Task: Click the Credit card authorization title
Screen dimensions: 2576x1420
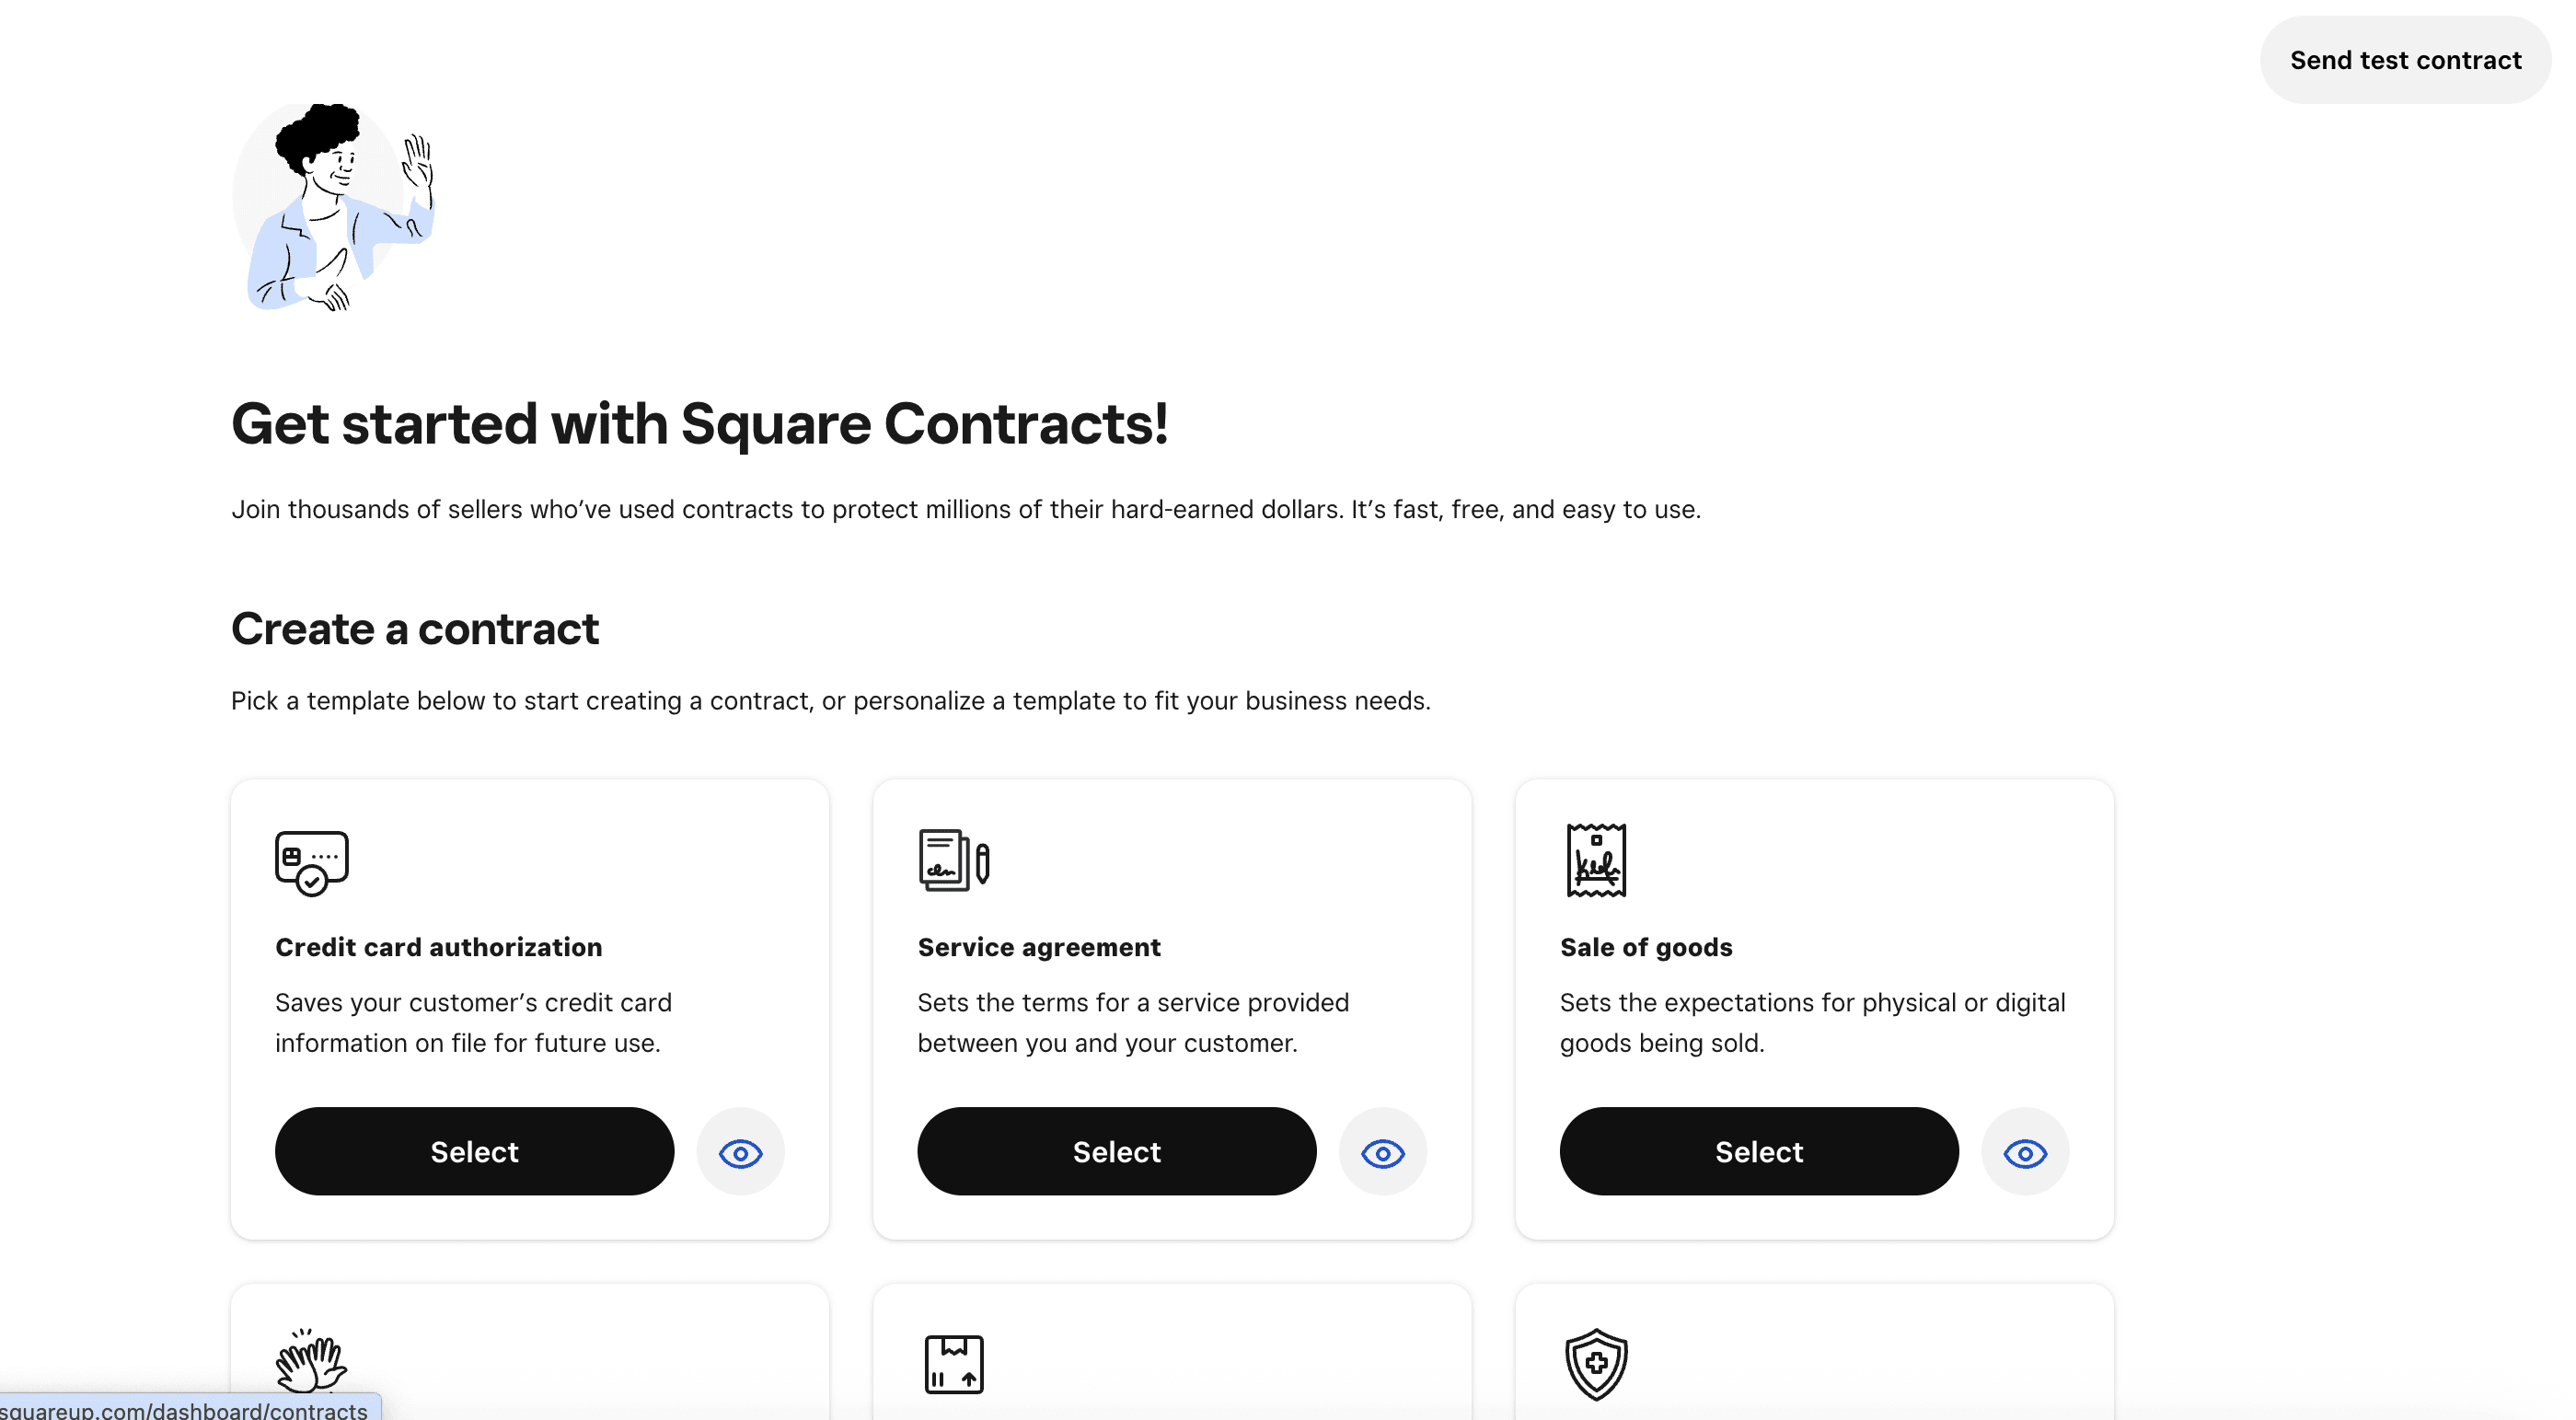Action: coord(438,947)
